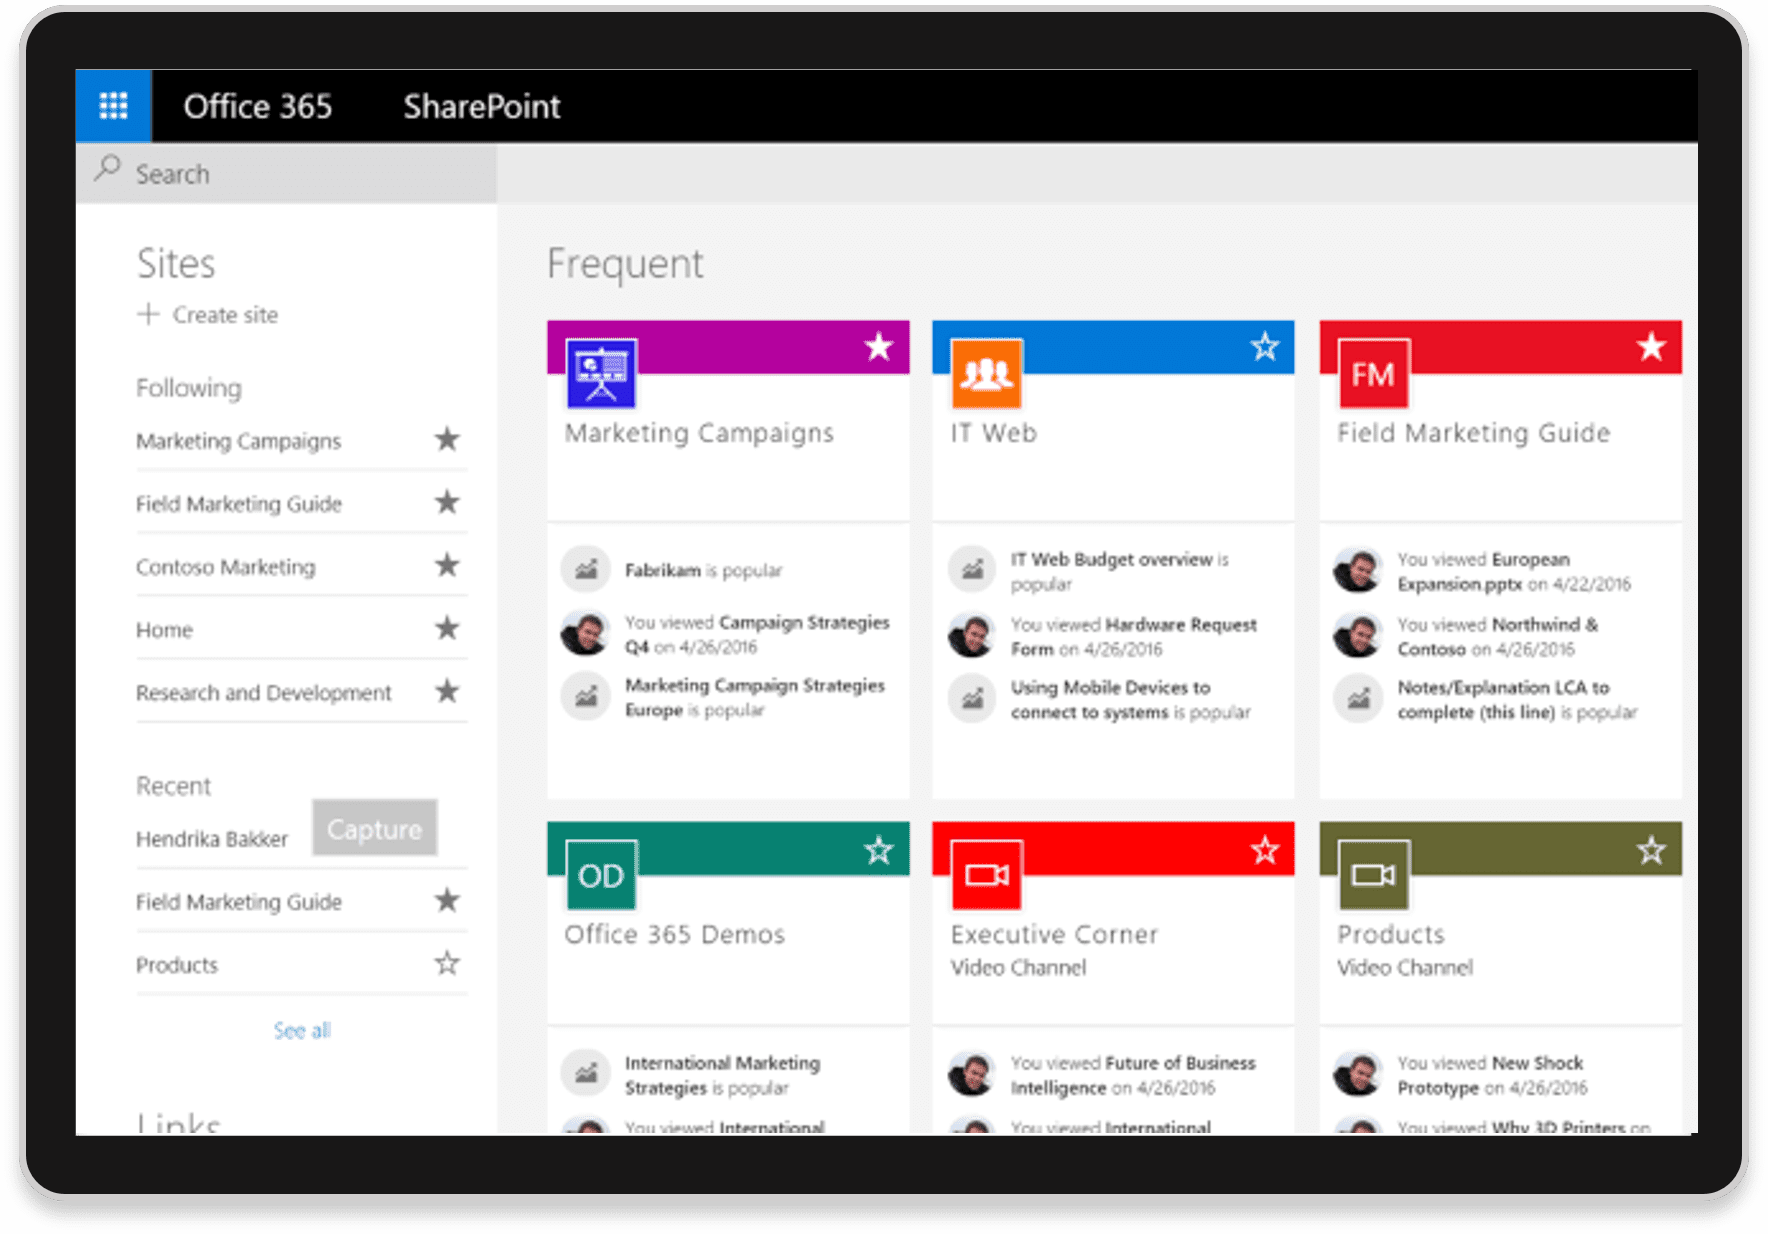
Task: Open the Office 365 app launcher grid
Action: click(x=113, y=105)
